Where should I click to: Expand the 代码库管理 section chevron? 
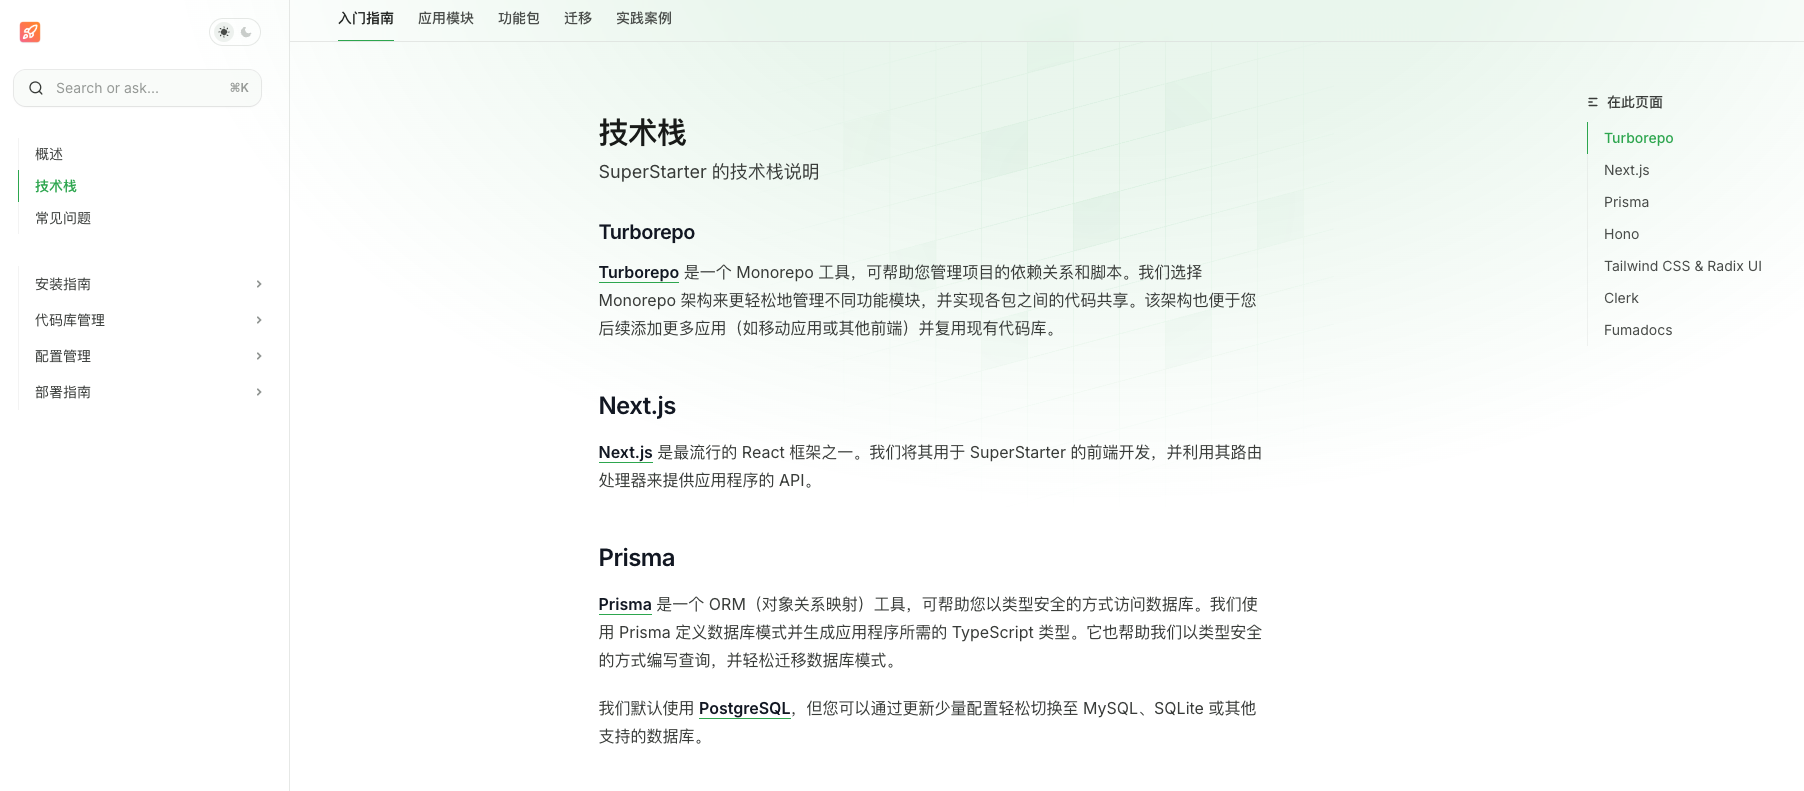pos(259,320)
